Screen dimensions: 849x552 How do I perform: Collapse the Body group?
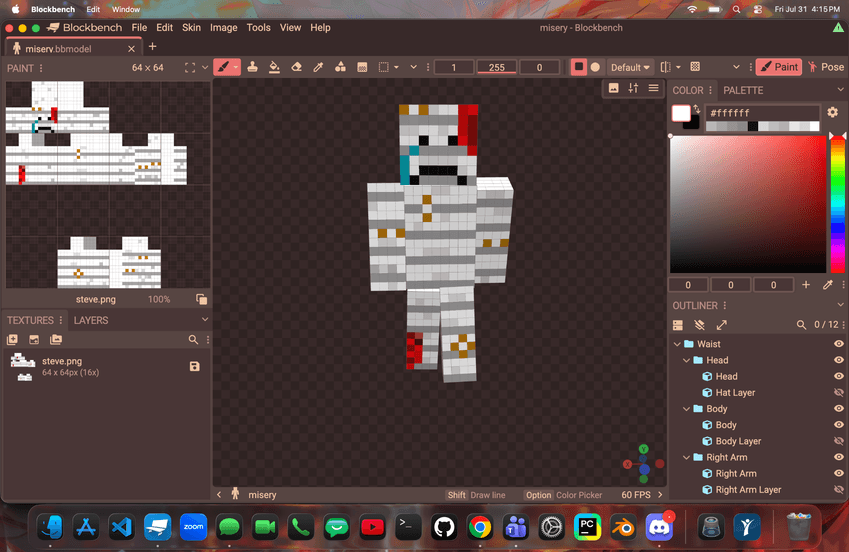(687, 409)
